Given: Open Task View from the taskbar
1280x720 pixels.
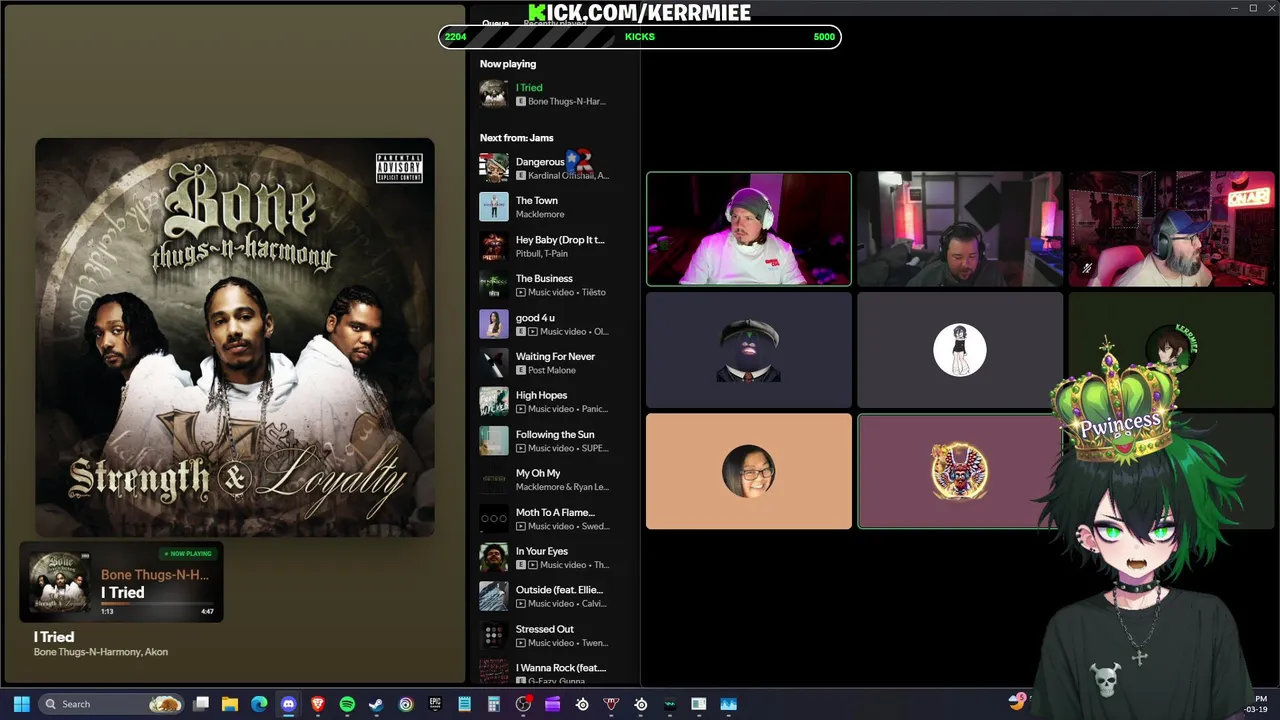Looking at the screenshot, I should (201, 704).
